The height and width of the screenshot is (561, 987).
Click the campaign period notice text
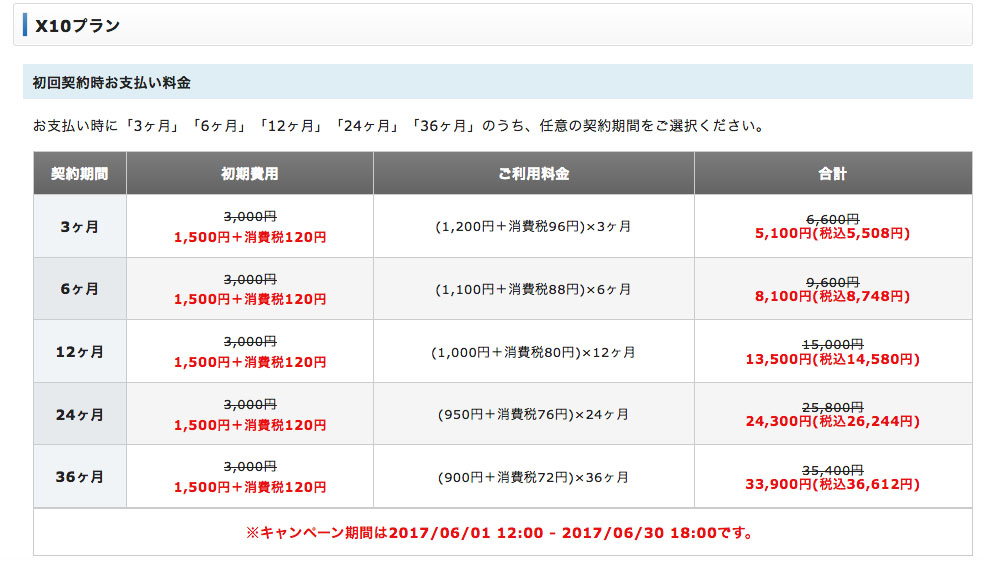(x=501, y=533)
